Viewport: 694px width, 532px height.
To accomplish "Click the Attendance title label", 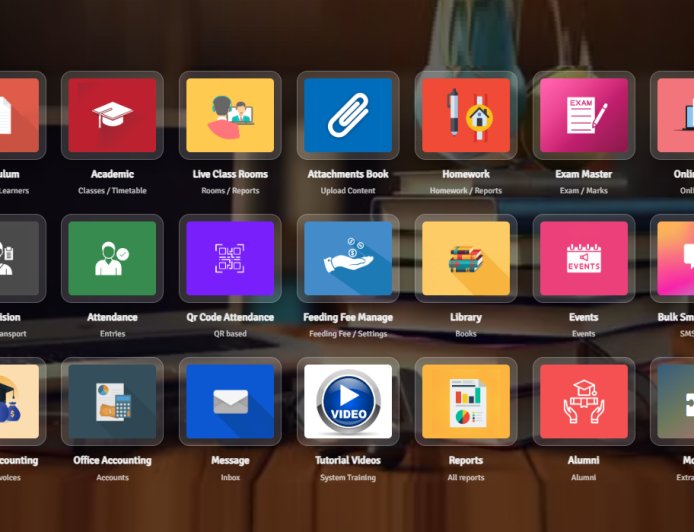I will coord(112,317).
